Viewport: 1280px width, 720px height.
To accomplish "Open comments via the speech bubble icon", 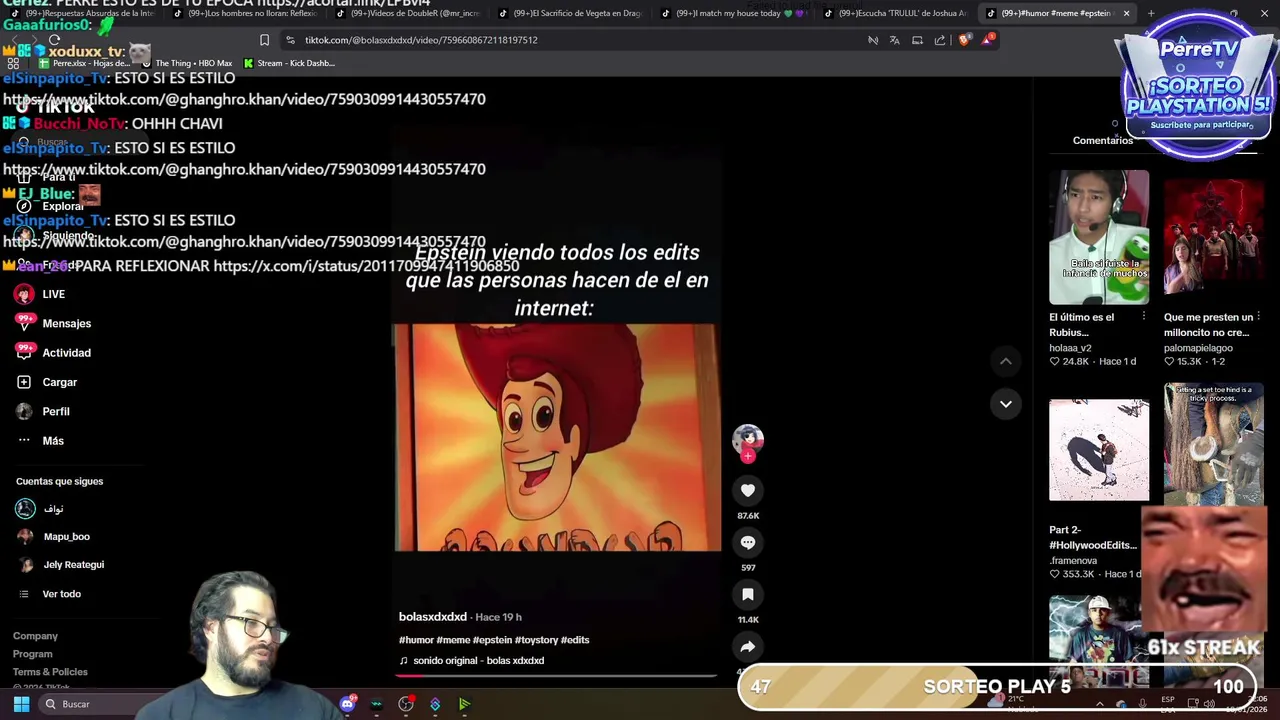I will pyautogui.click(x=747, y=542).
